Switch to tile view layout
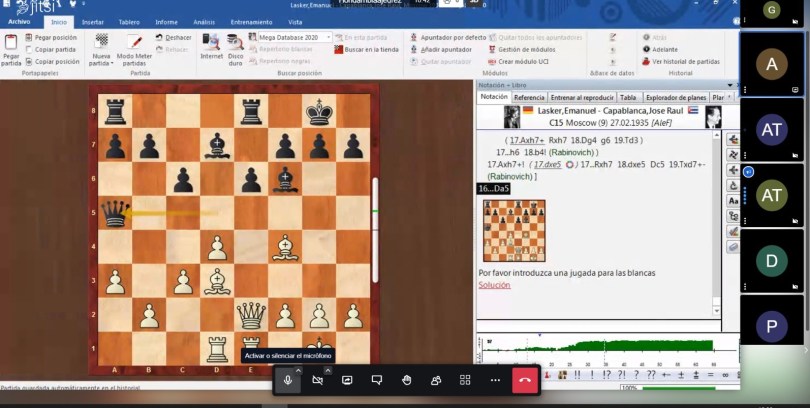Viewport: 810px width, 408px height. (x=465, y=380)
